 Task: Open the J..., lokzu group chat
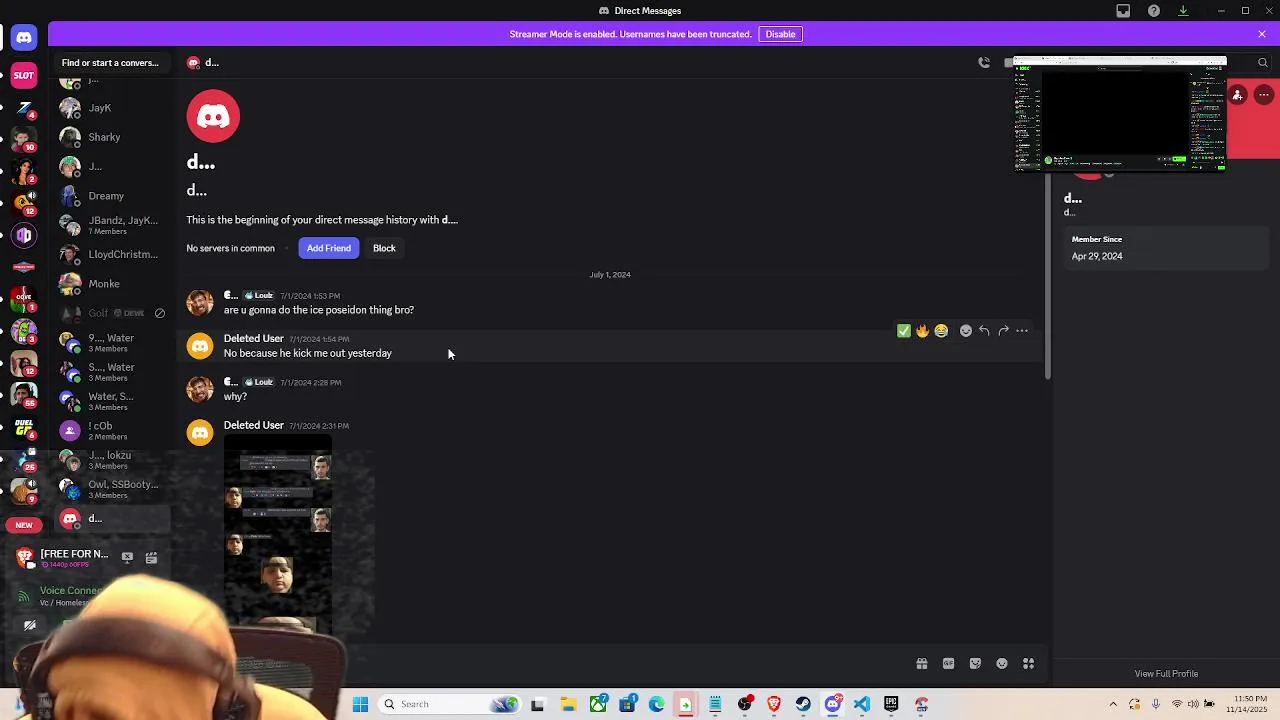click(x=112, y=460)
